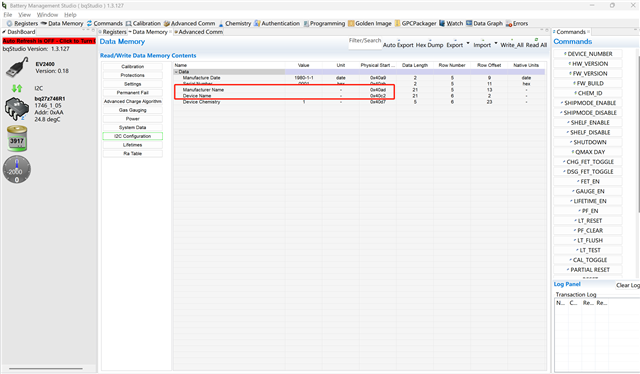Image resolution: width=640 pixels, height=374 pixels.
Task: Select the Data Memory tab
Action: [x=150, y=32]
